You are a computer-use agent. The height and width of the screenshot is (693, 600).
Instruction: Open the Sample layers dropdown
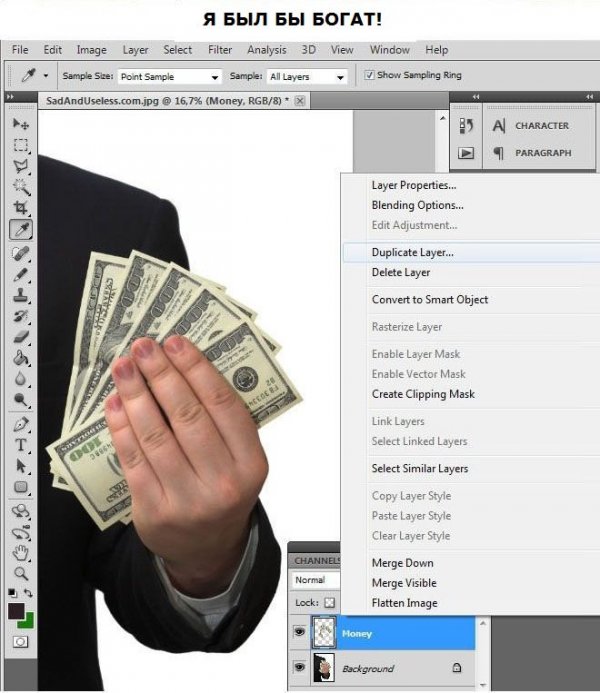coord(307,76)
